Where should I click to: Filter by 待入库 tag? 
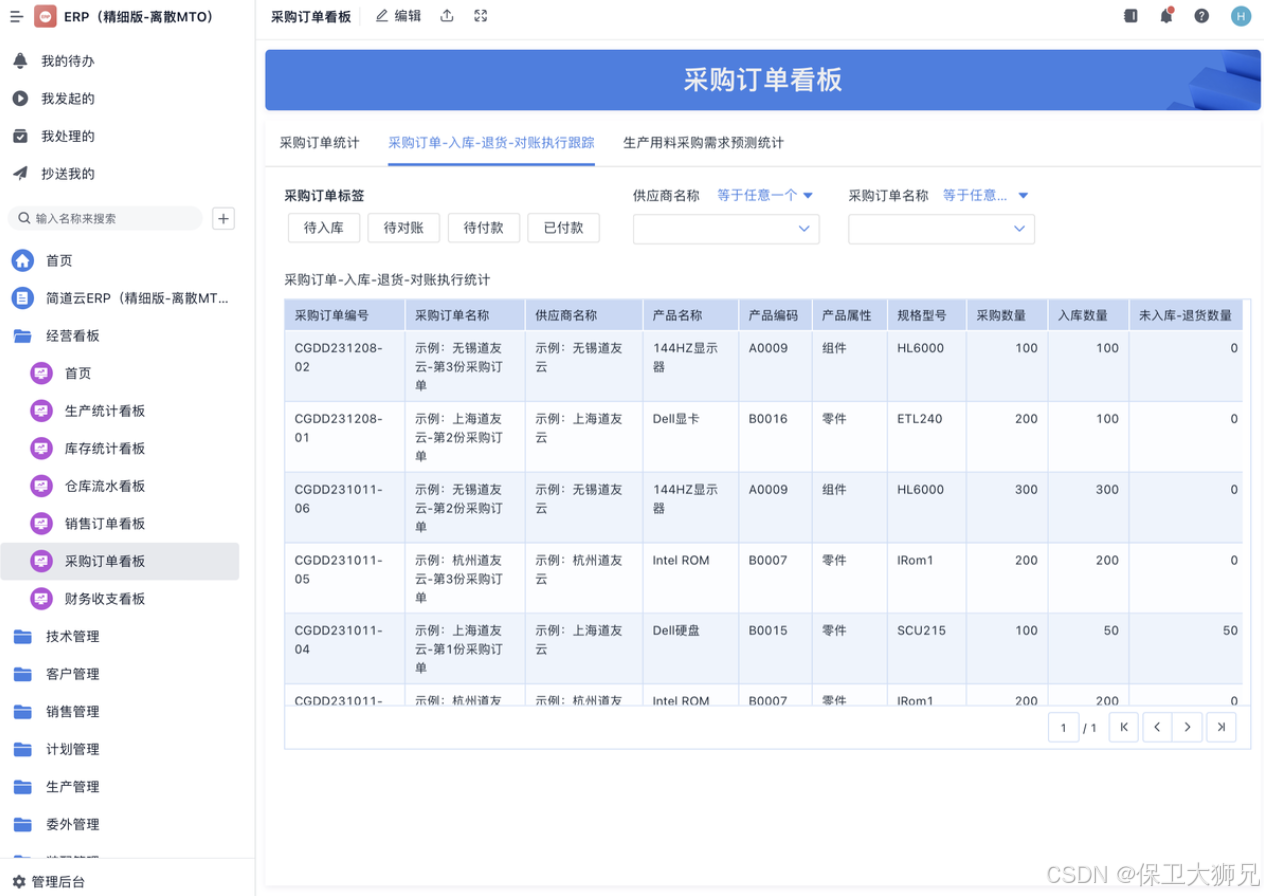click(x=323, y=228)
